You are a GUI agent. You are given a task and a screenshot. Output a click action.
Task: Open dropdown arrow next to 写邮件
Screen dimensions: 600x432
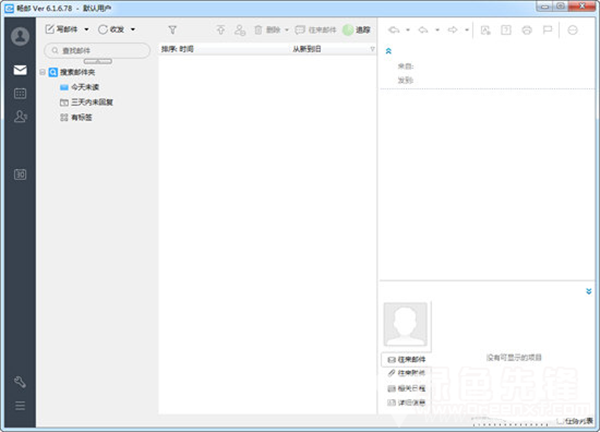click(86, 29)
